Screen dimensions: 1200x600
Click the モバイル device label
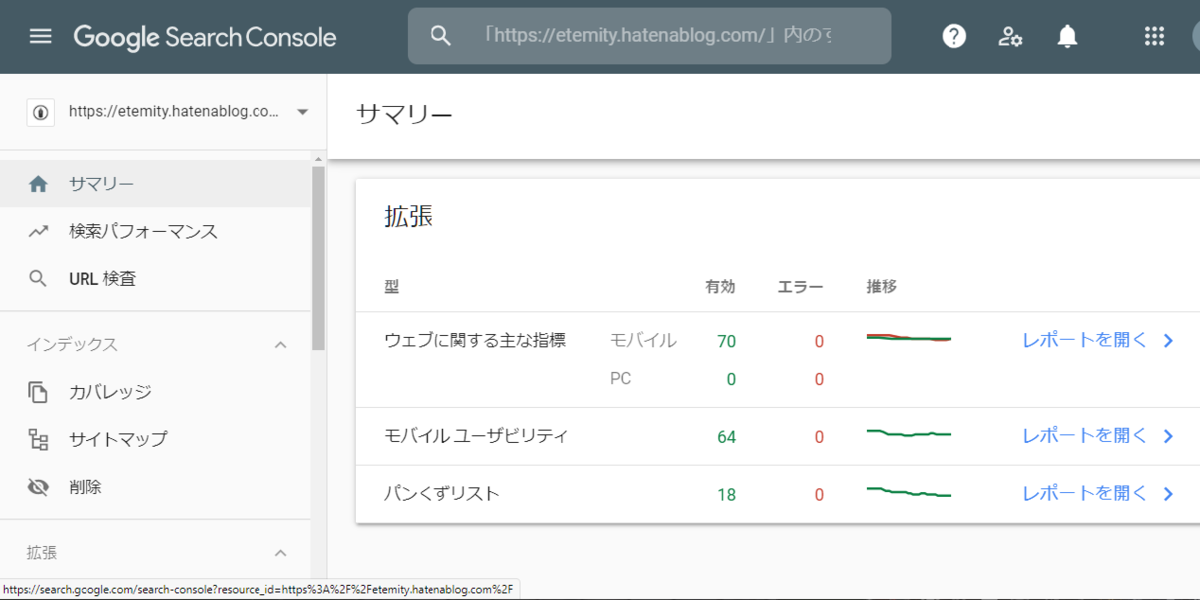(643, 340)
